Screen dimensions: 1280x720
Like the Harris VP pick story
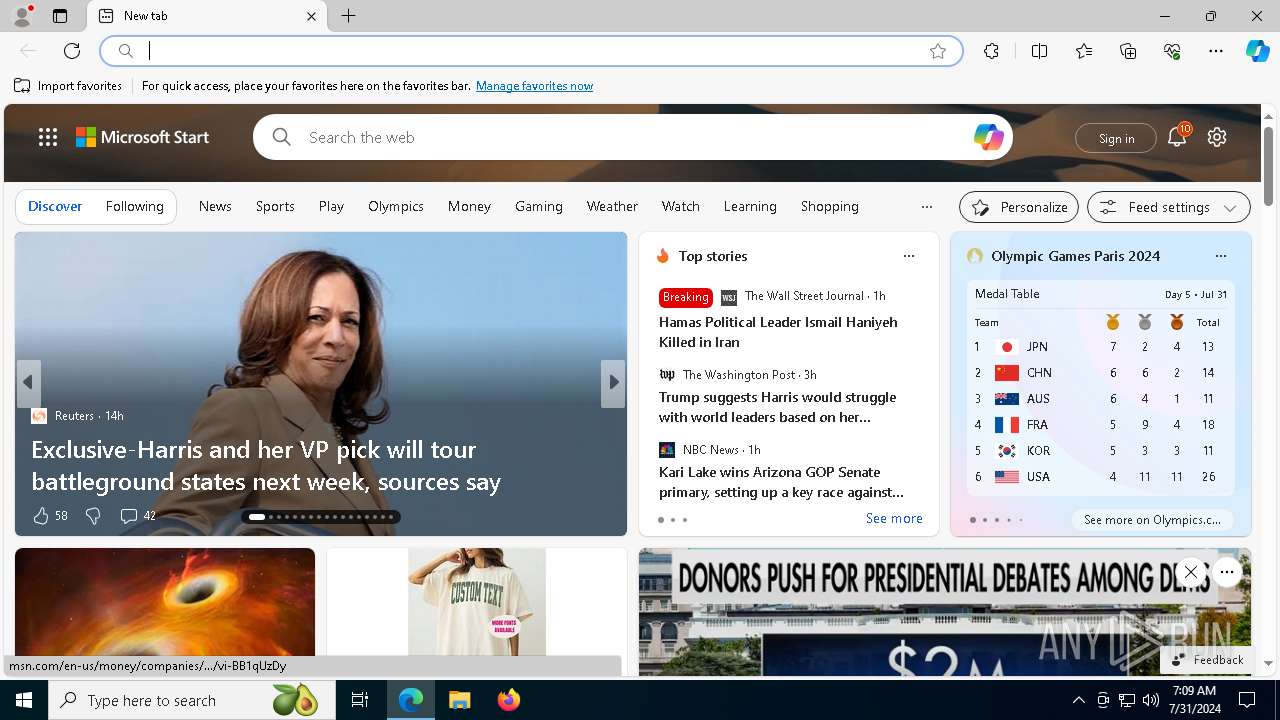click(x=49, y=515)
